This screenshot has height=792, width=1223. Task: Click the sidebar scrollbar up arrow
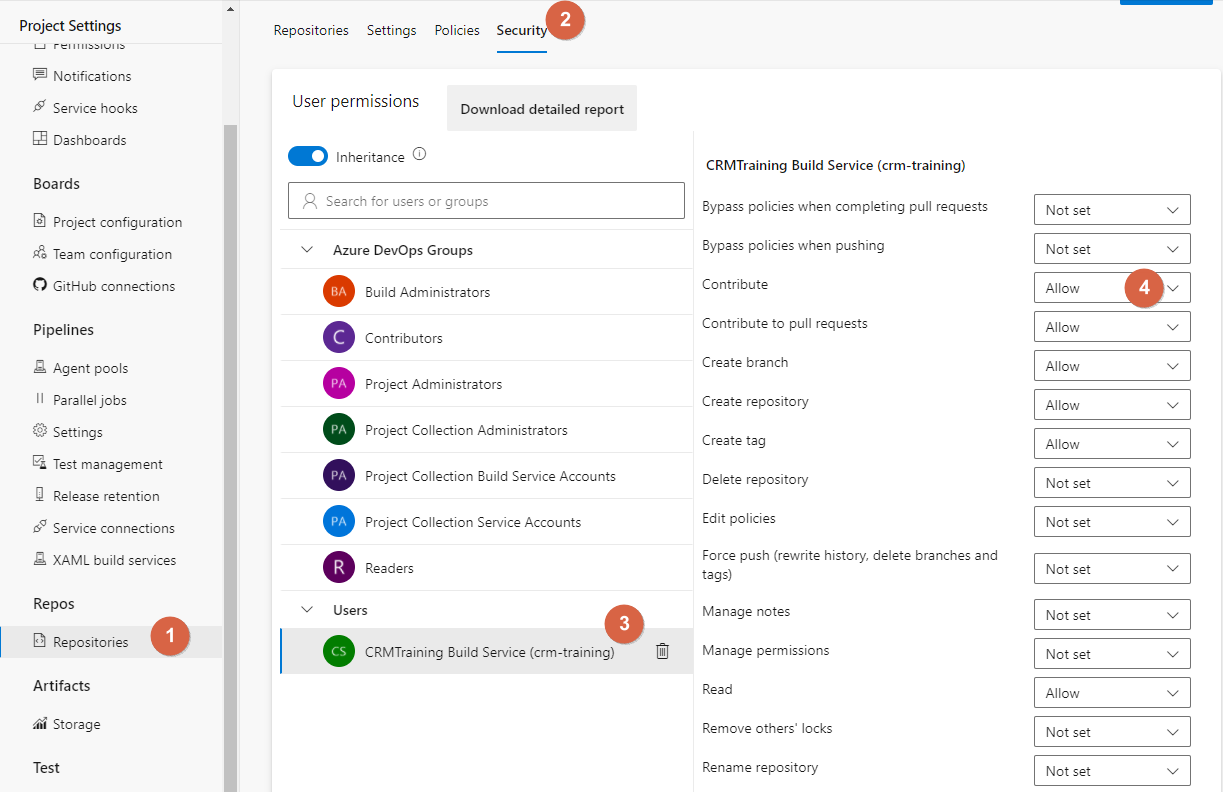[x=231, y=8]
